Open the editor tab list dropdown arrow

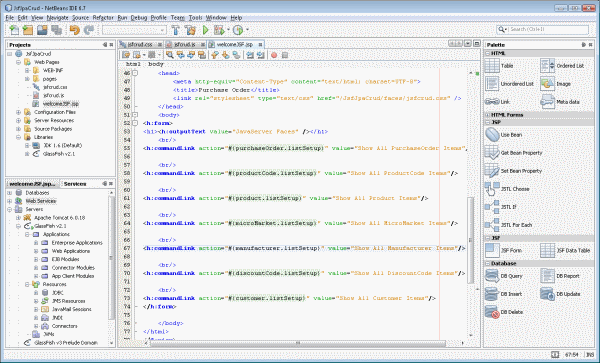[468, 44]
